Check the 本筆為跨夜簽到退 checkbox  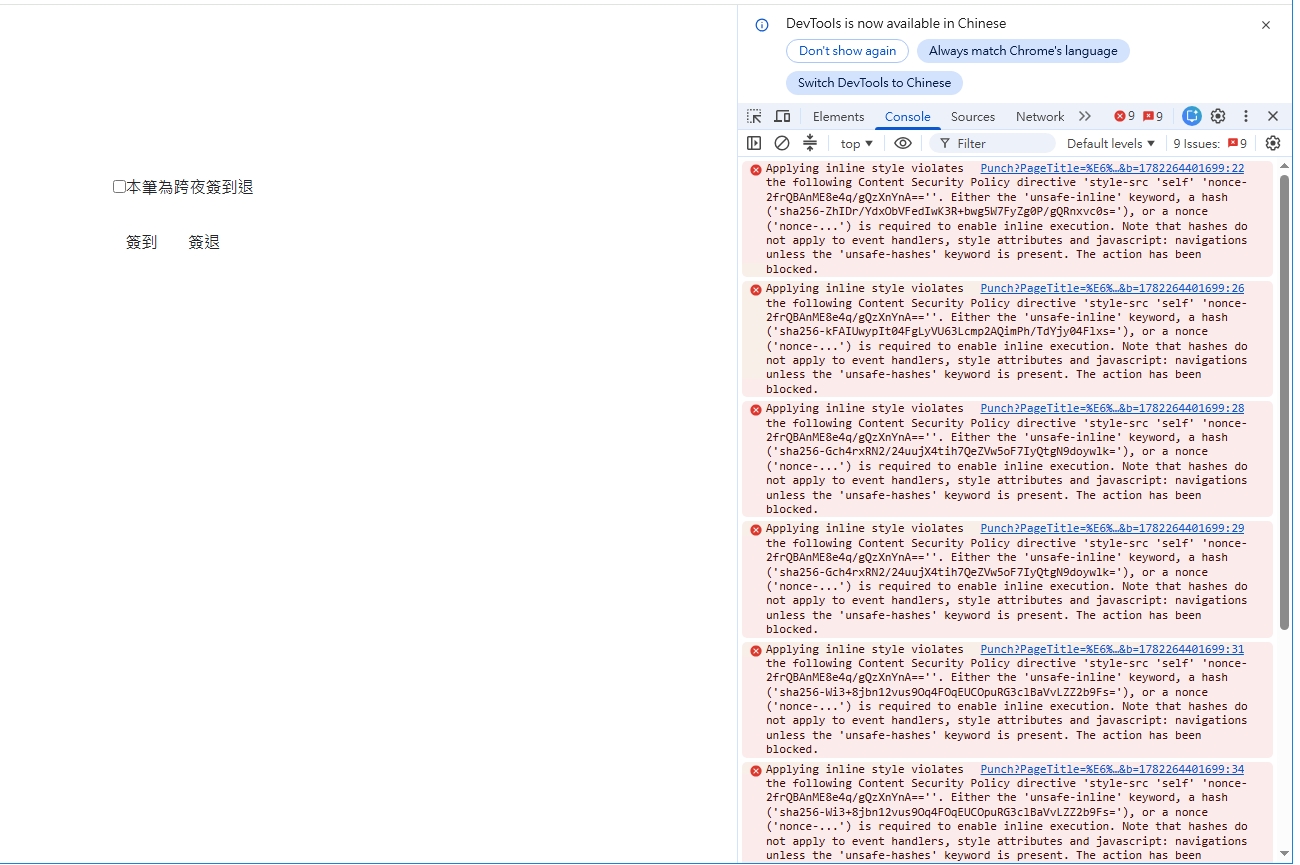click(119, 187)
